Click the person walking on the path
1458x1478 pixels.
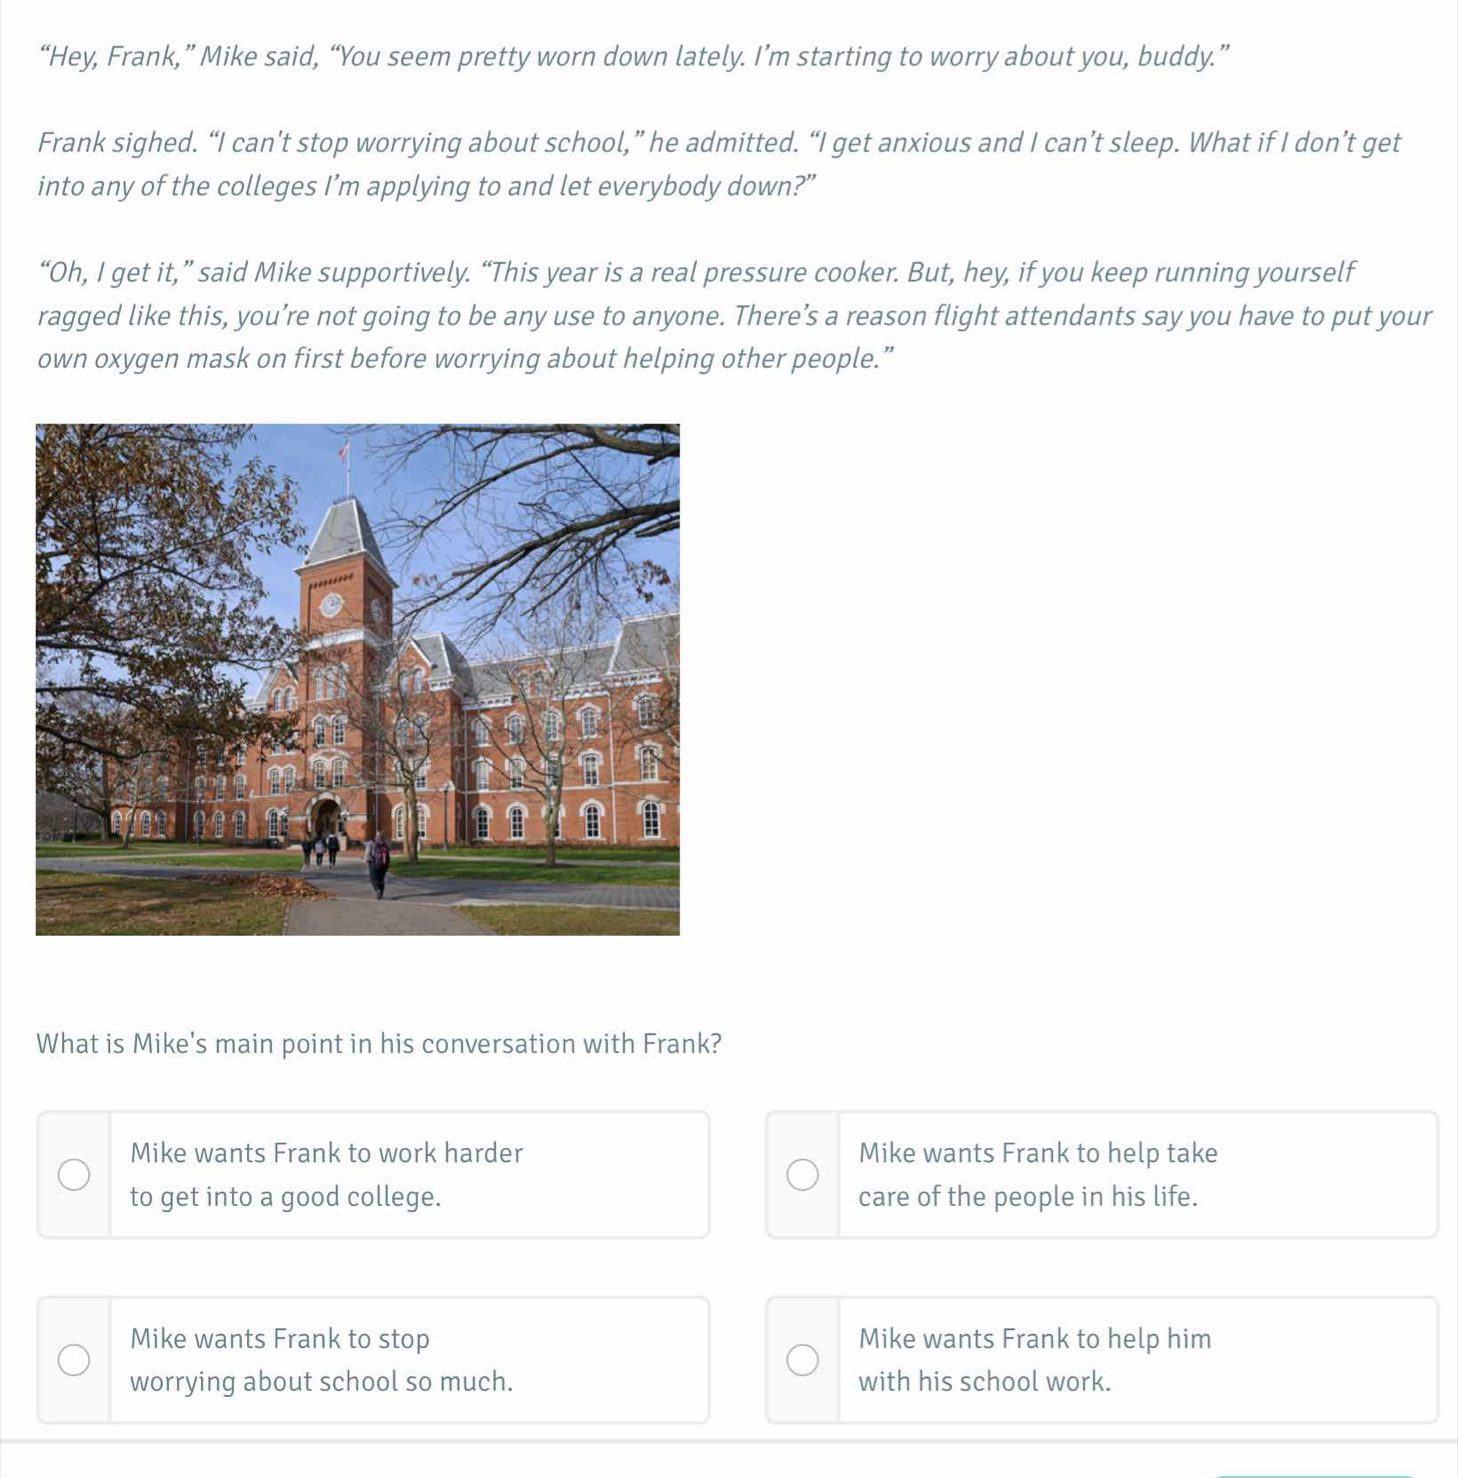point(378,866)
